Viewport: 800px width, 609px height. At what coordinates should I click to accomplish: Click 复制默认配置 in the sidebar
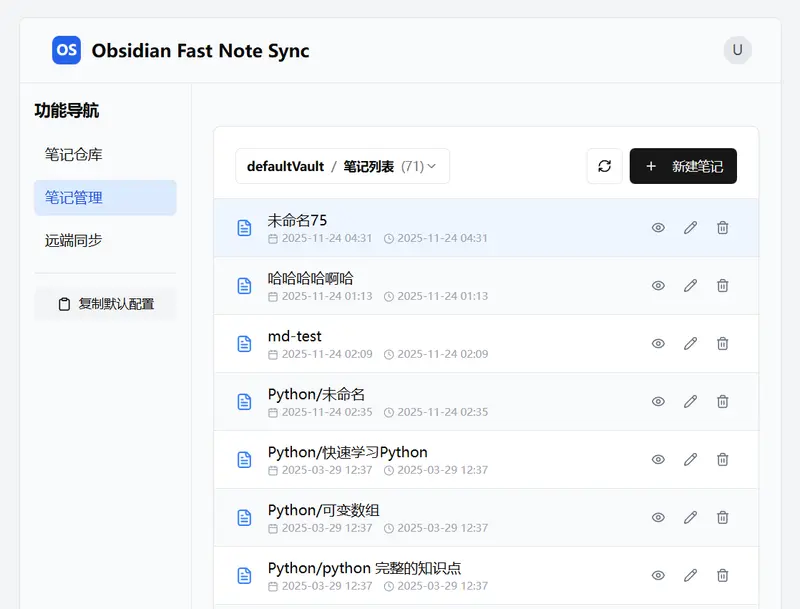coord(105,303)
